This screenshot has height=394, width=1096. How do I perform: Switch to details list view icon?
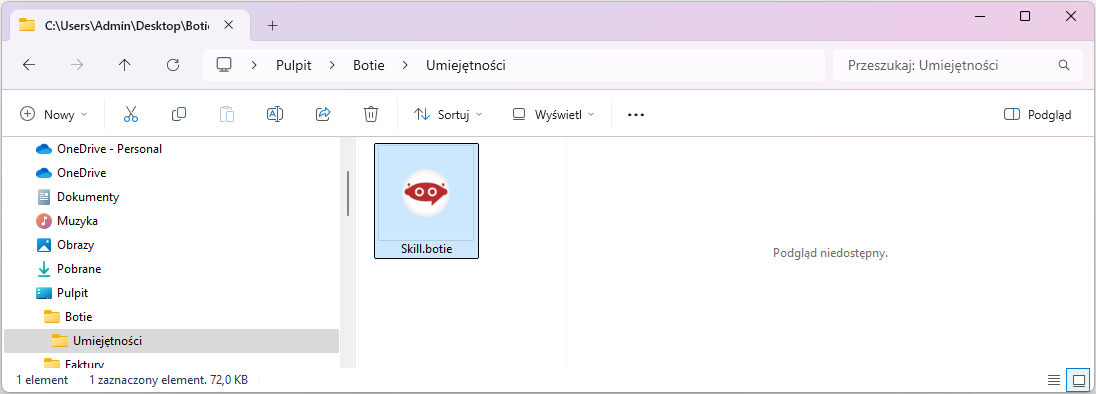[1054, 380]
